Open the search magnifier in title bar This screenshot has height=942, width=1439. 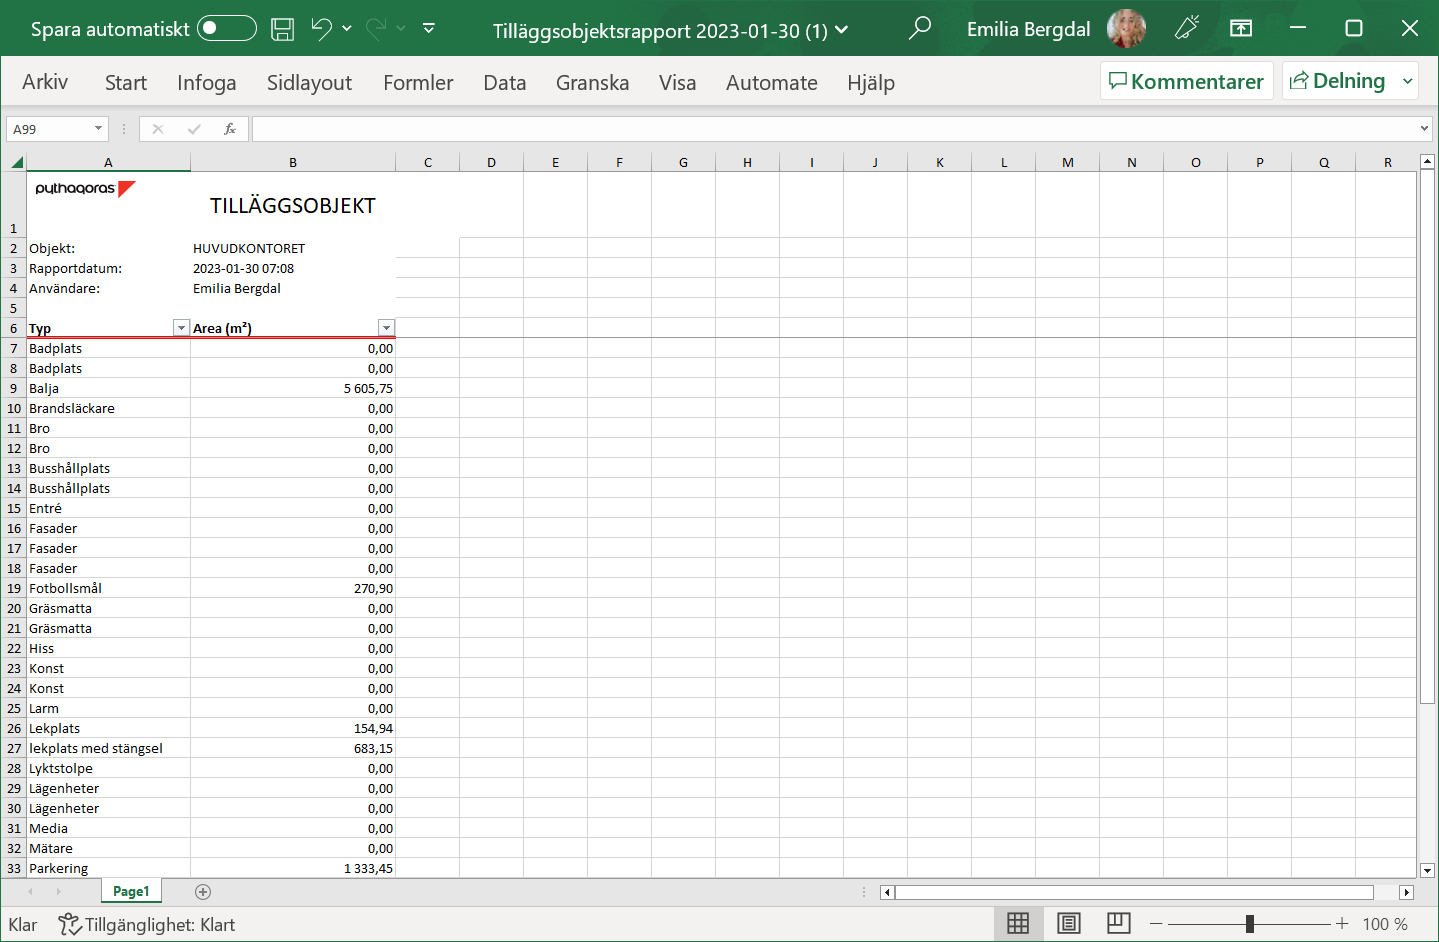click(919, 28)
